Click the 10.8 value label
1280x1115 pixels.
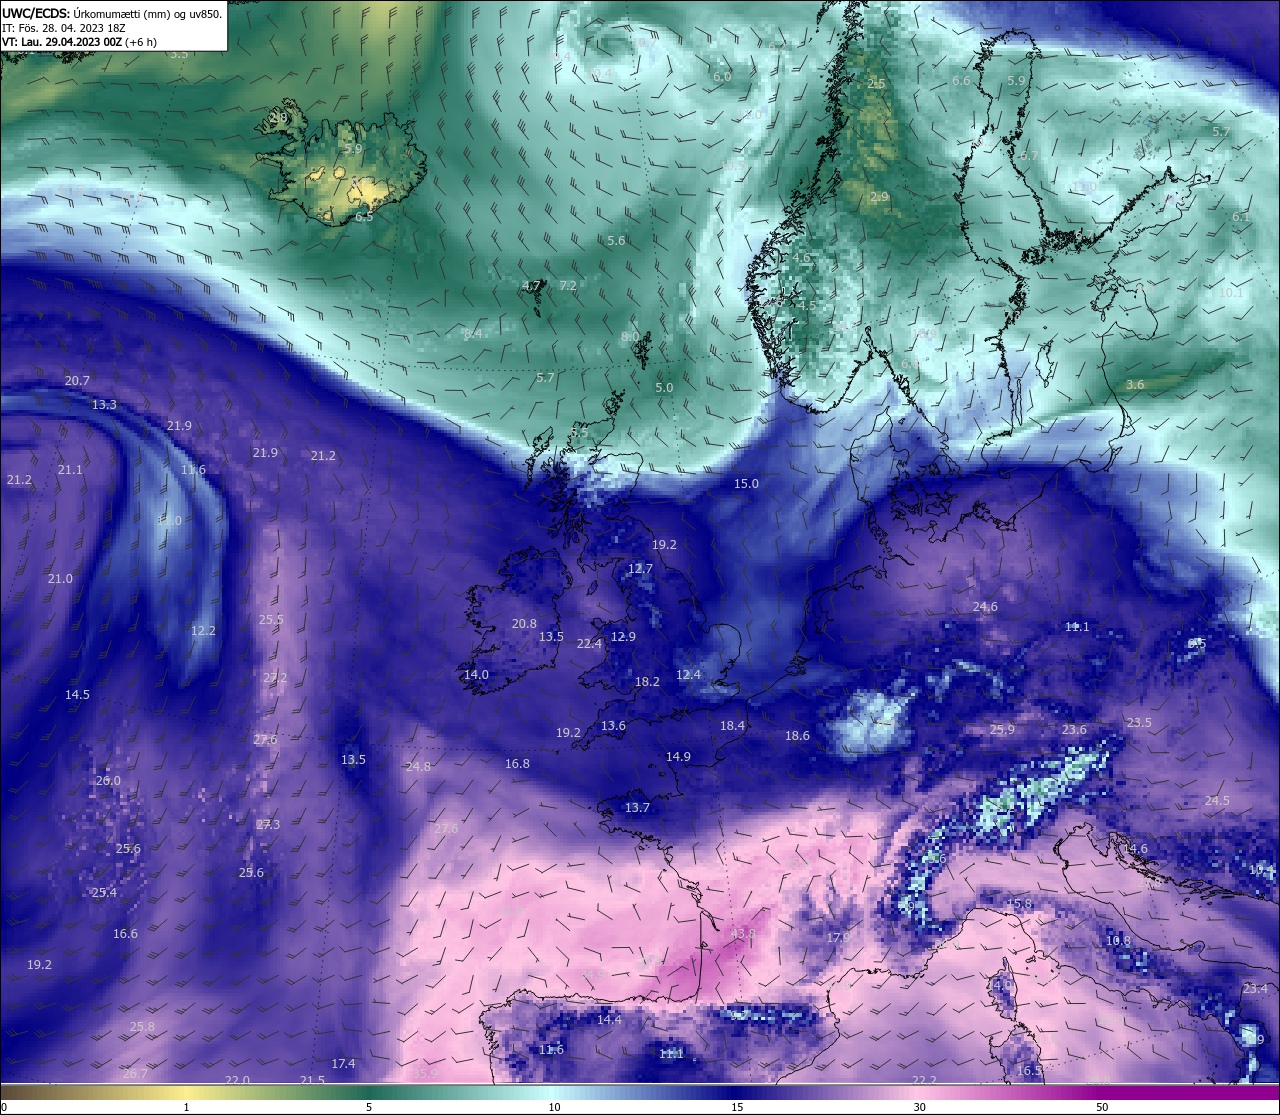1118,940
